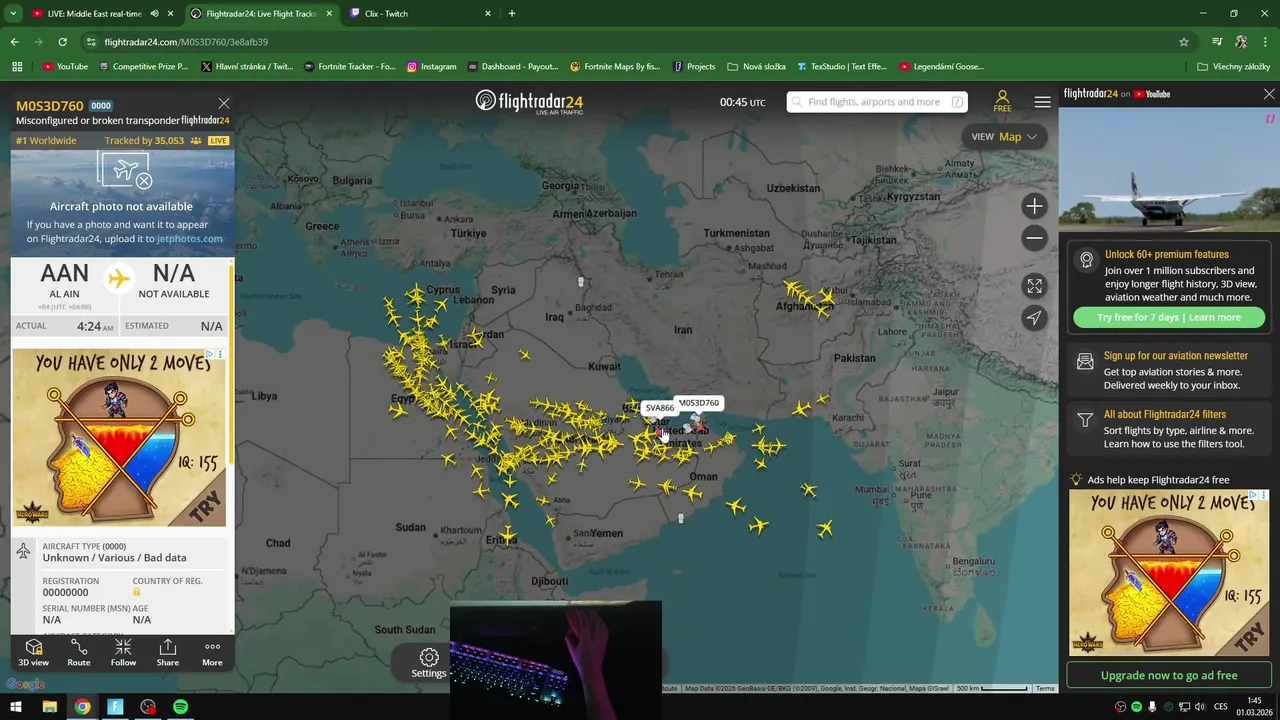Image resolution: width=1280 pixels, height=720 pixels.
Task: Select the M0S3D760 flight label on map
Action: click(698, 403)
